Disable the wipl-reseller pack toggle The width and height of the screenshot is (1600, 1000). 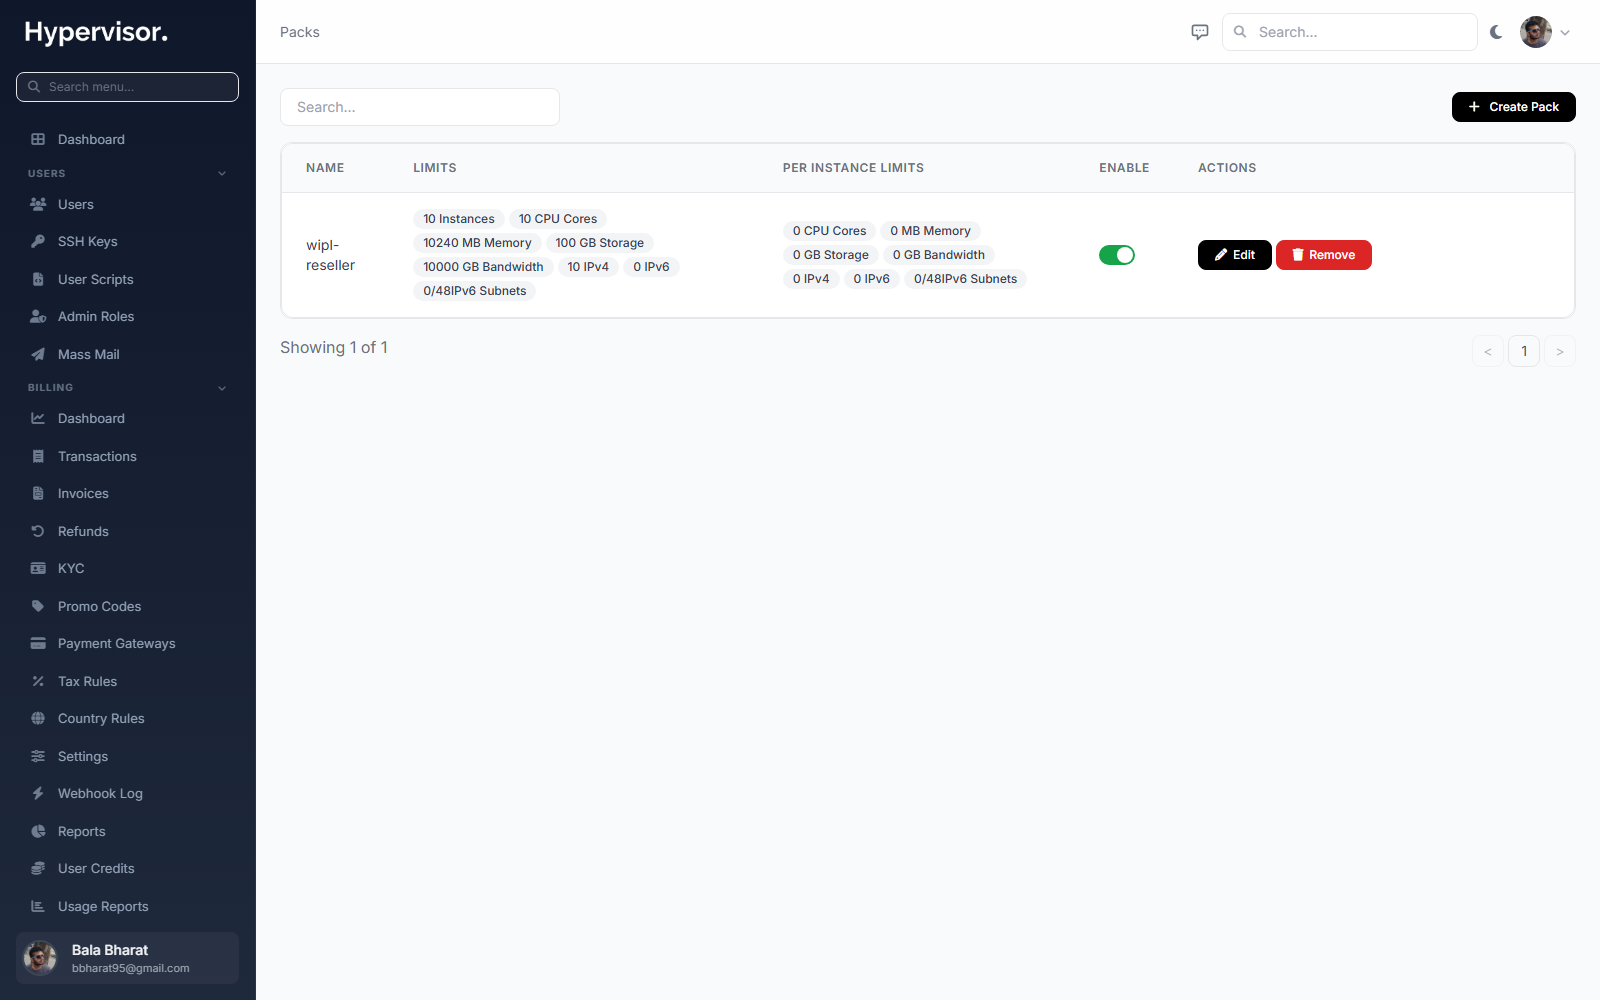click(1117, 255)
